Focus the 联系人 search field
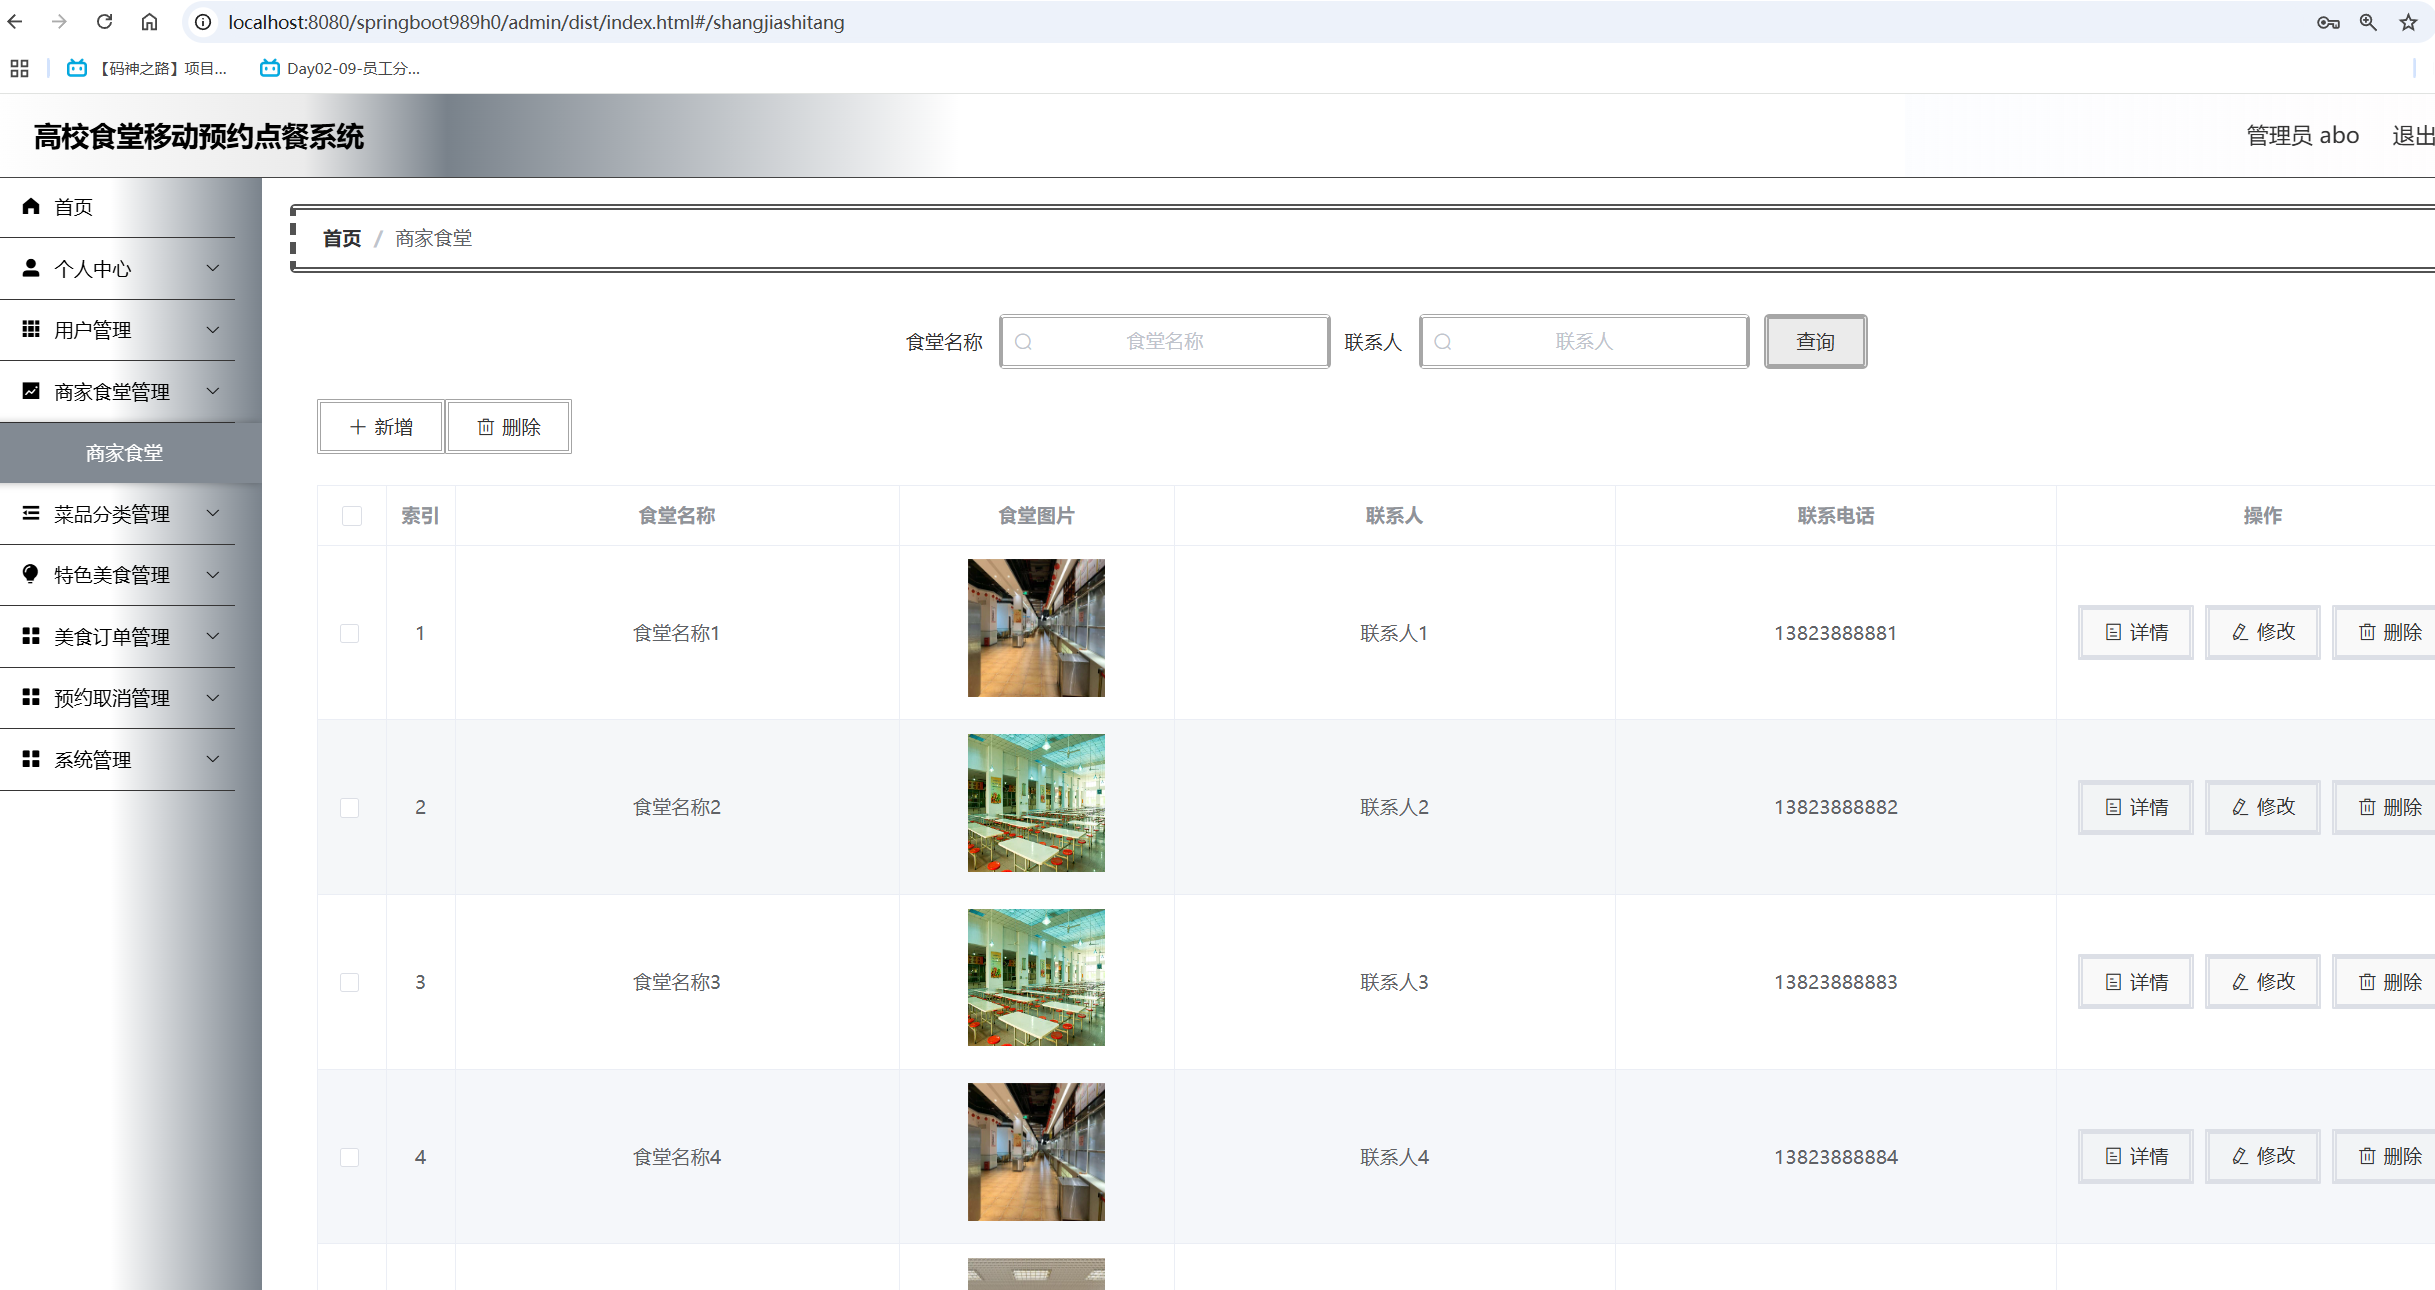The height and width of the screenshot is (1290, 2435). [1584, 342]
